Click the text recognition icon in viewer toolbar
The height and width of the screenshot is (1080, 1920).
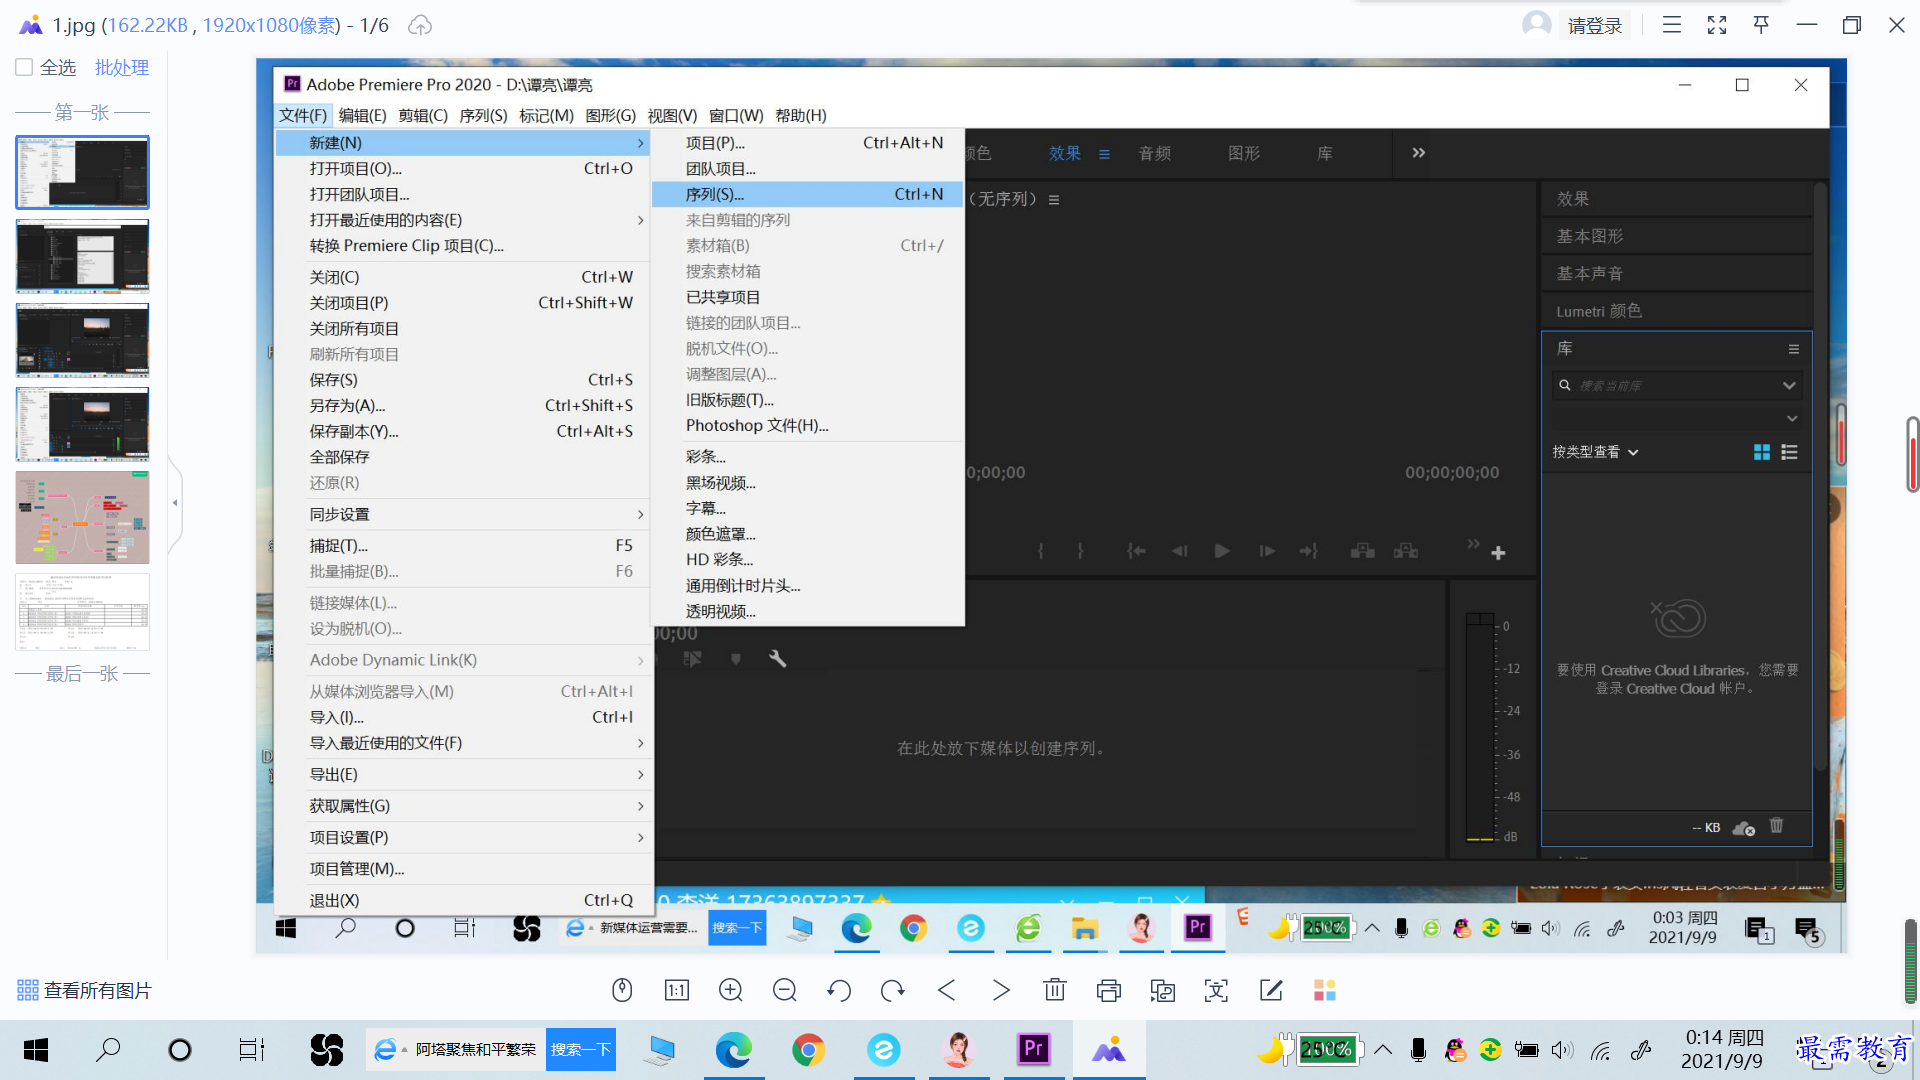[1217, 990]
